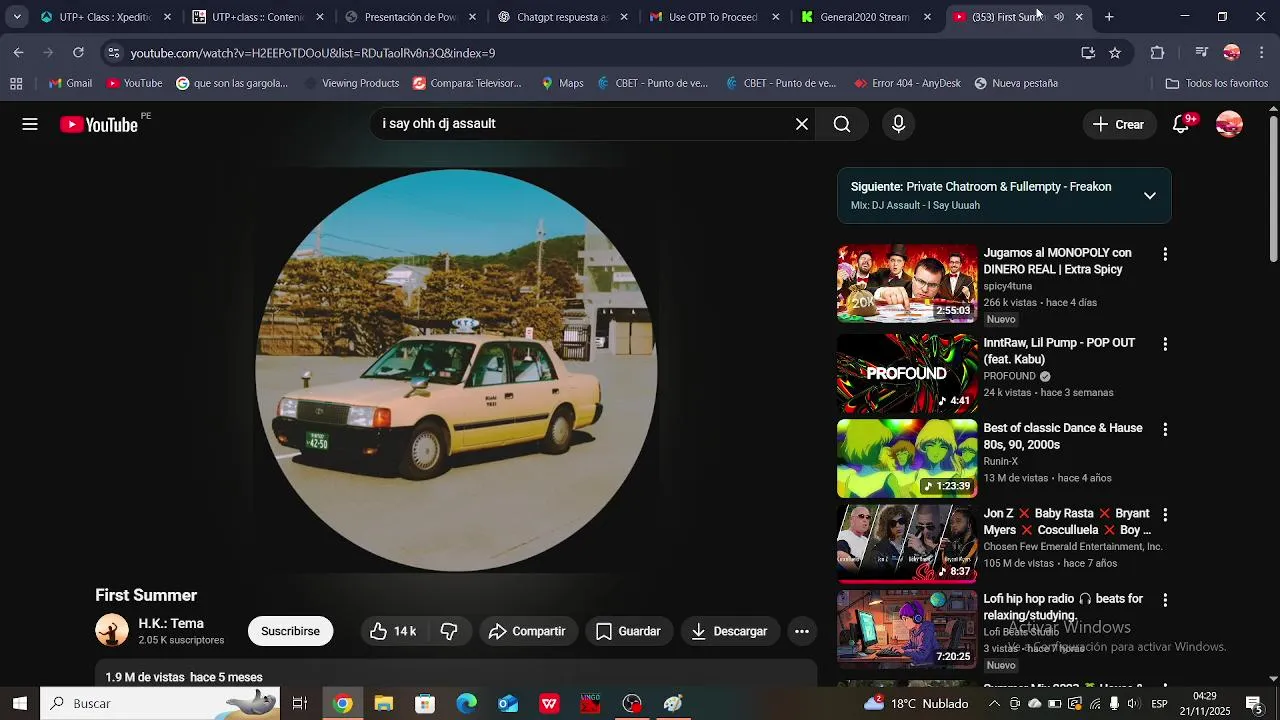The width and height of the screenshot is (1280, 720).
Task: Open Chrome three-dot menu
Action: (x=1262, y=53)
